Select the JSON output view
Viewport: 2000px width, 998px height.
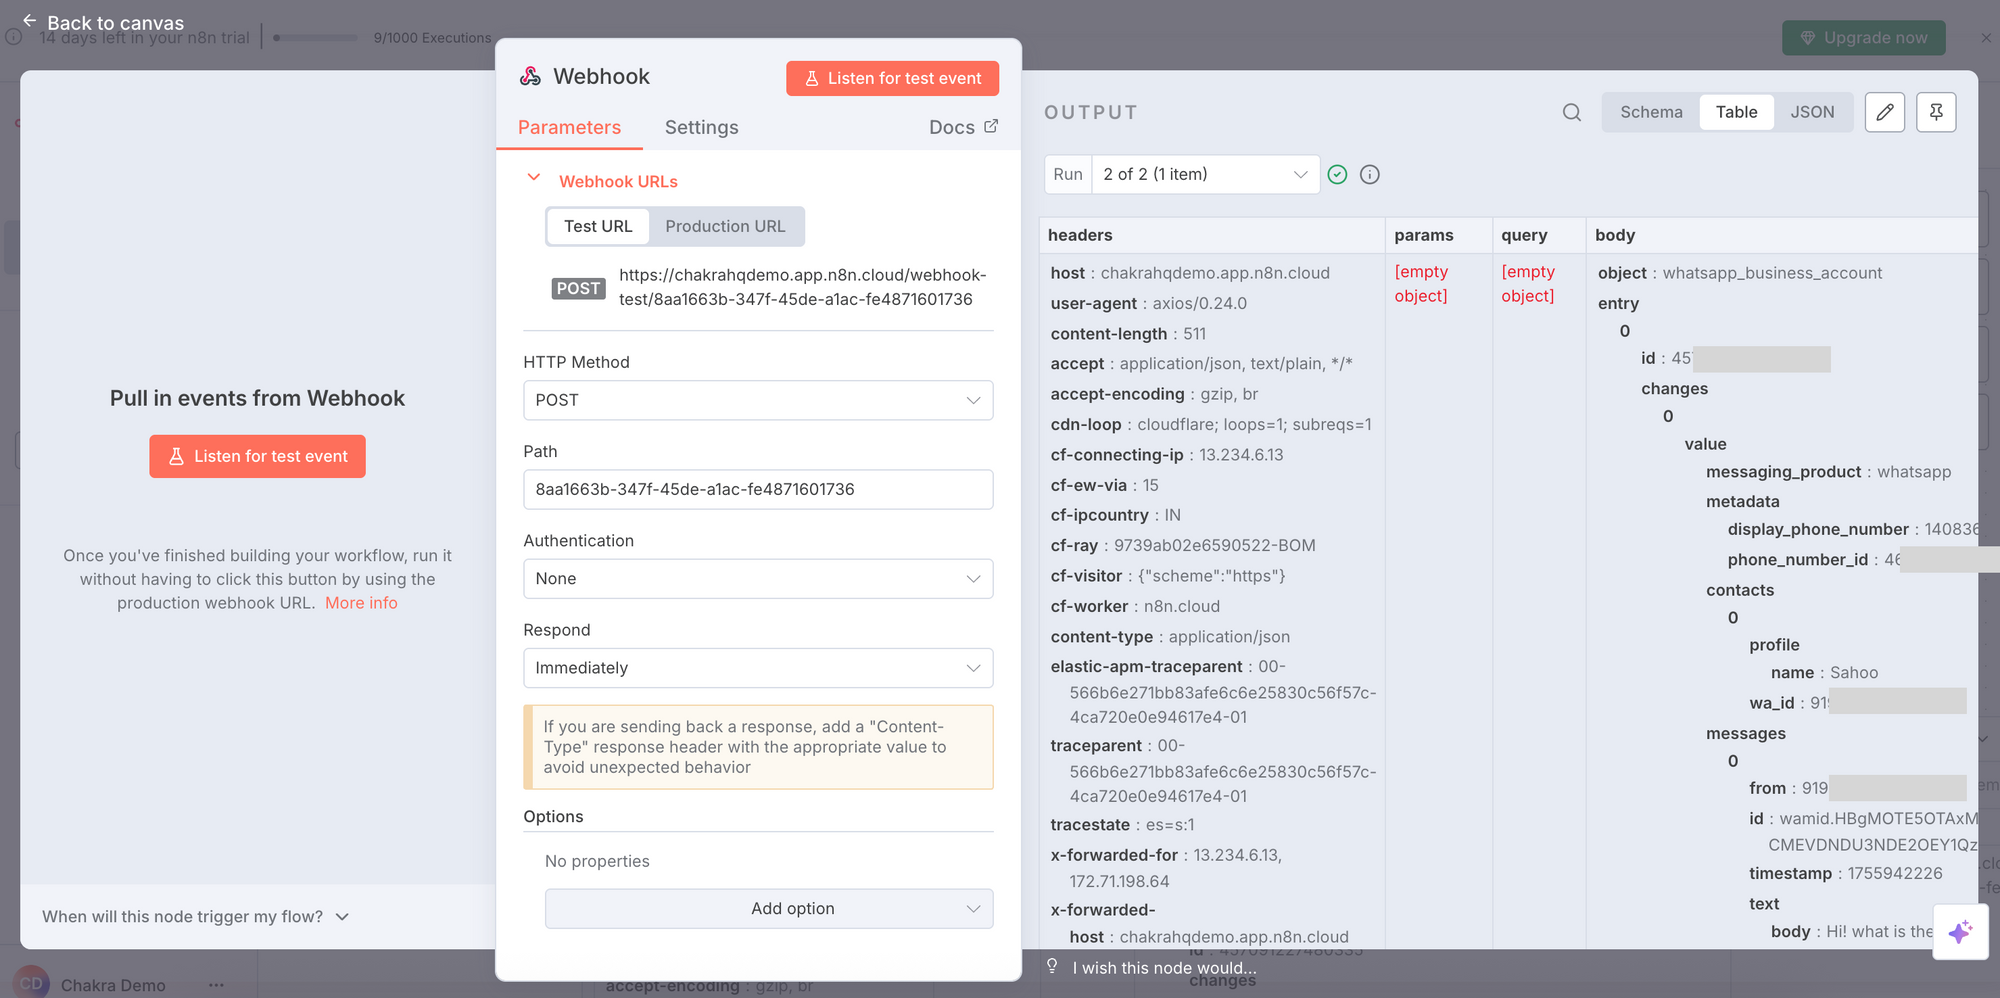click(1812, 112)
